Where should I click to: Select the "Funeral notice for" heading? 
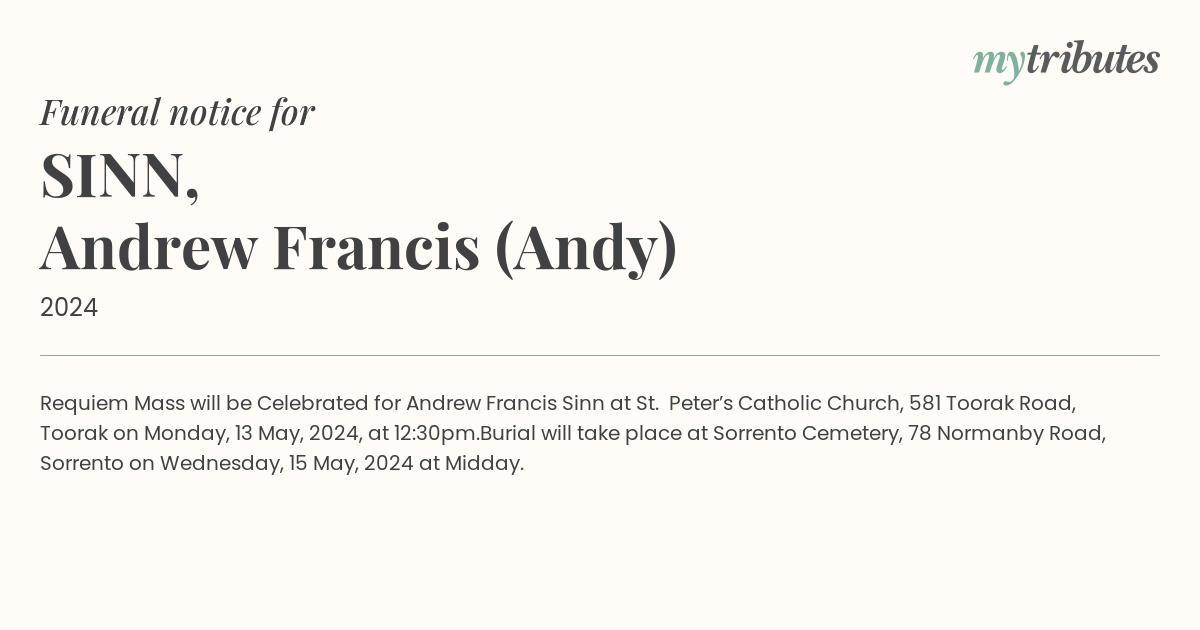point(177,112)
